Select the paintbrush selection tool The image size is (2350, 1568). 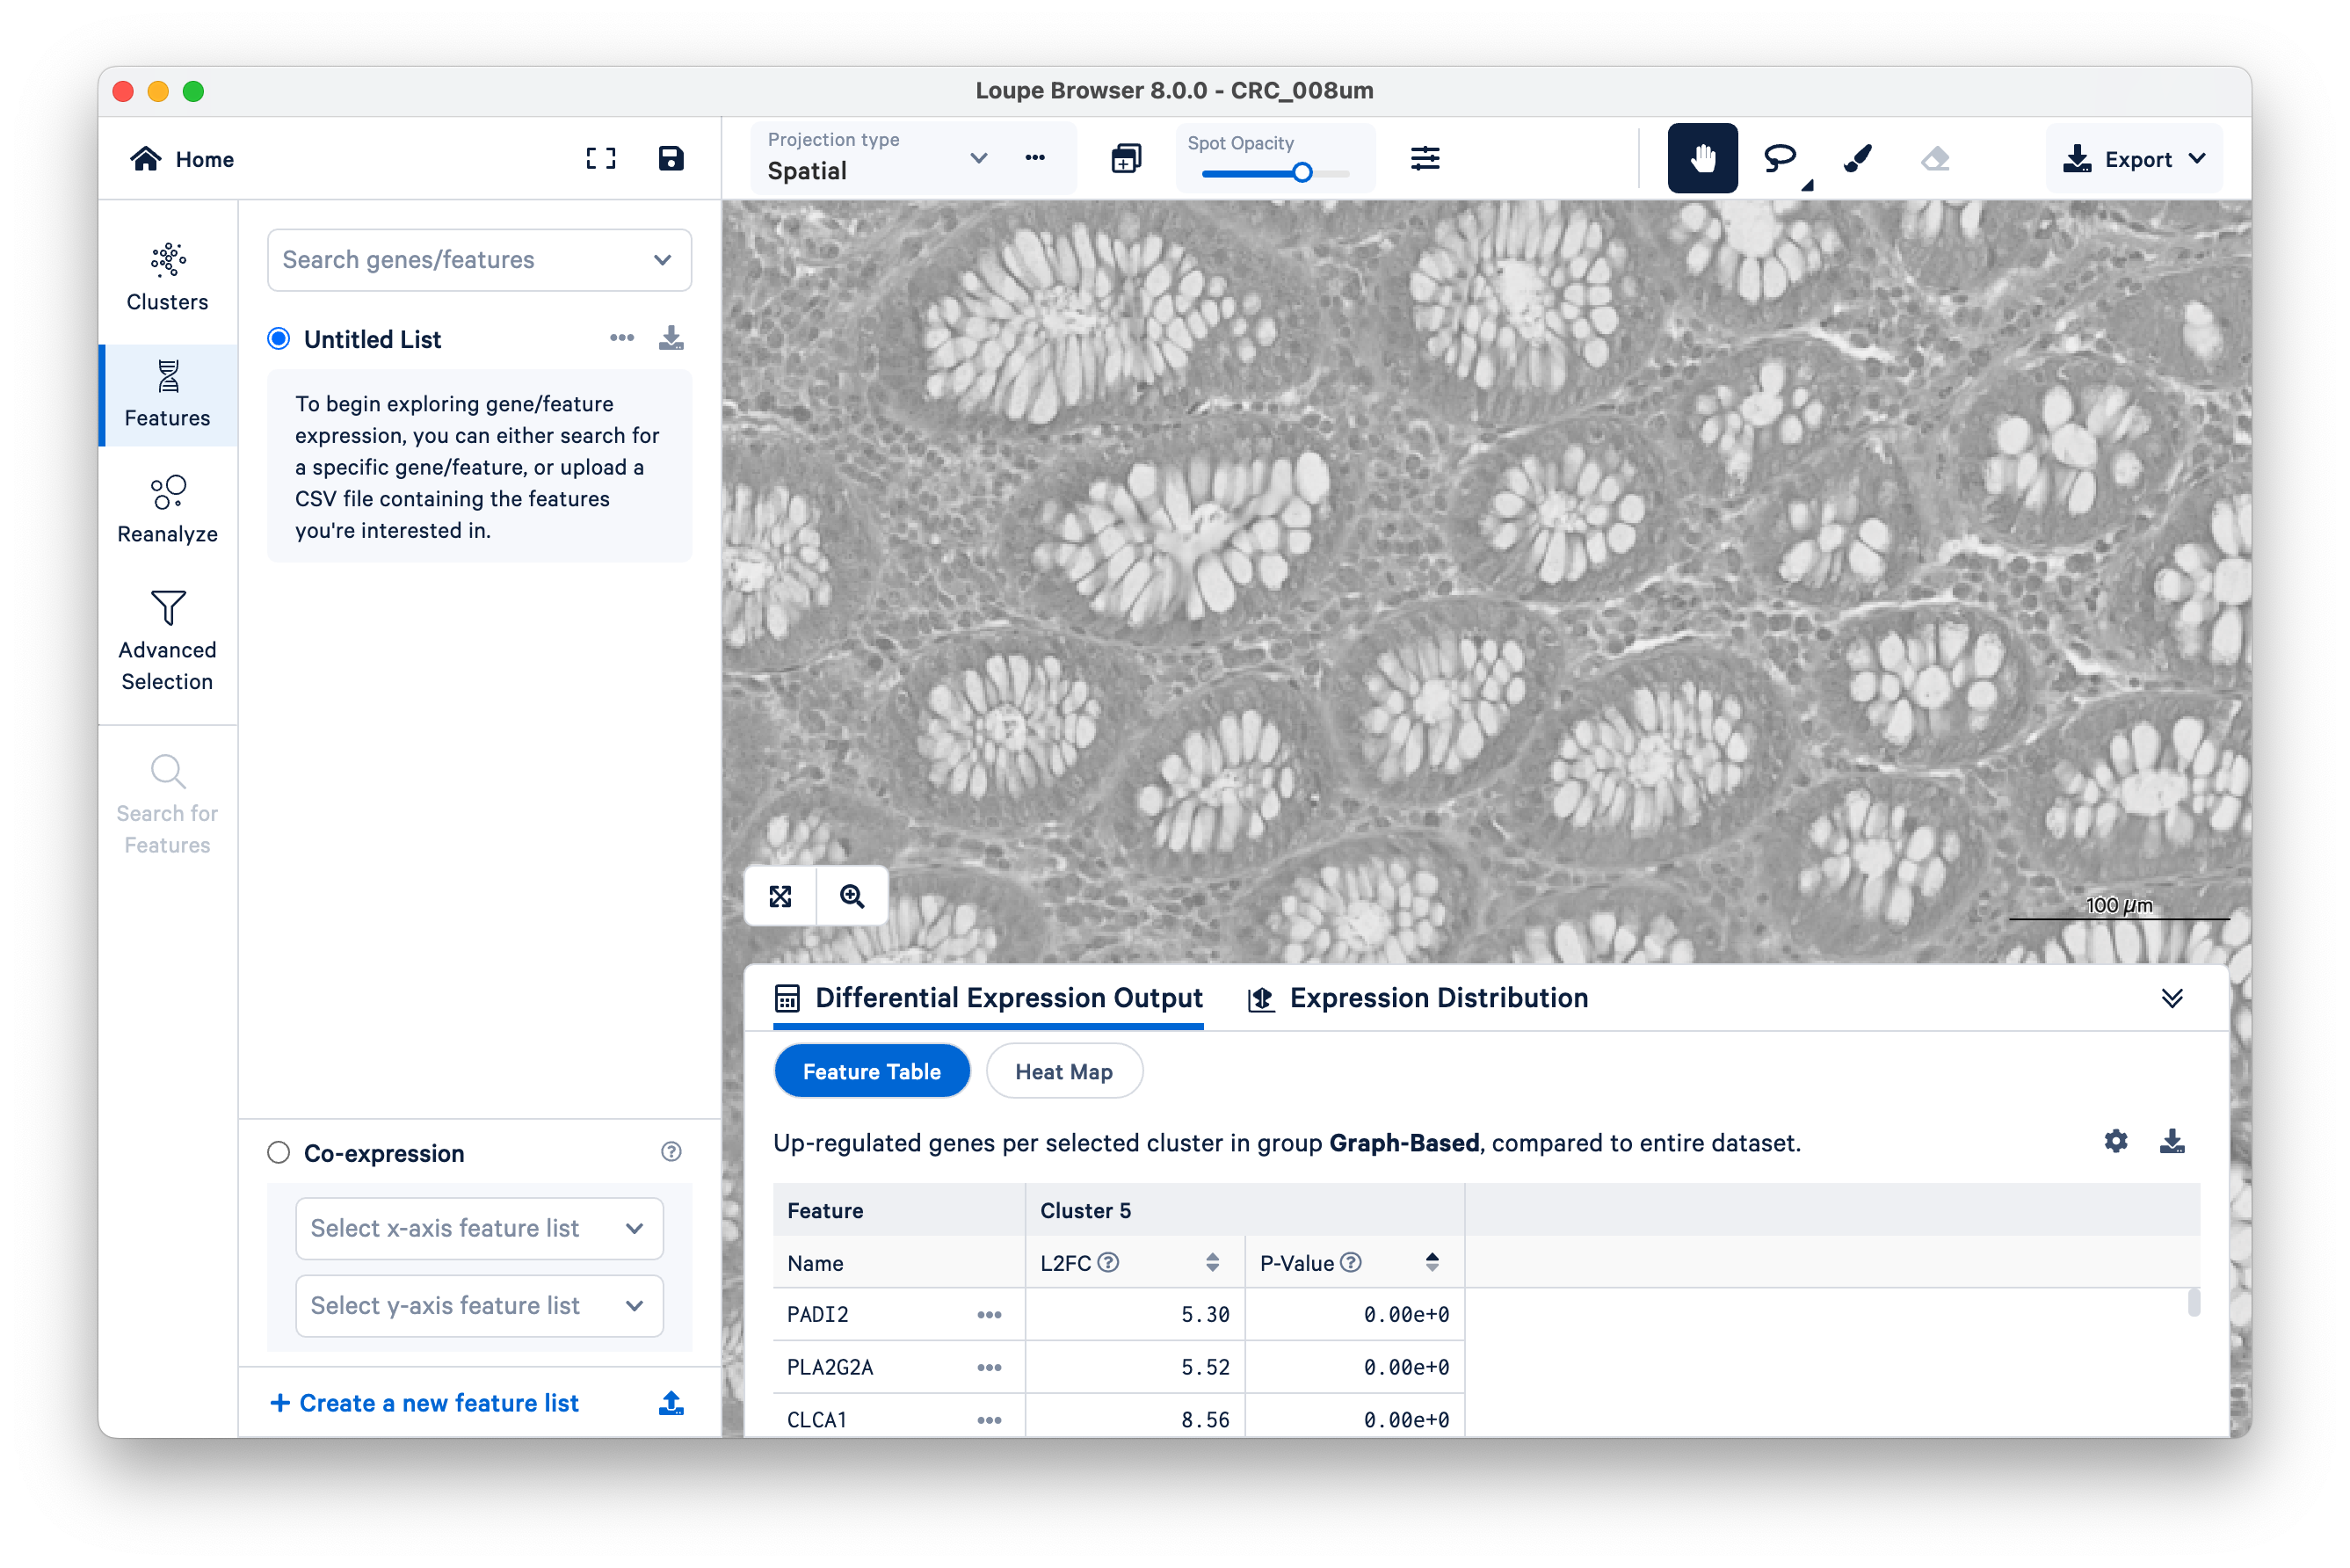pyautogui.click(x=1857, y=158)
